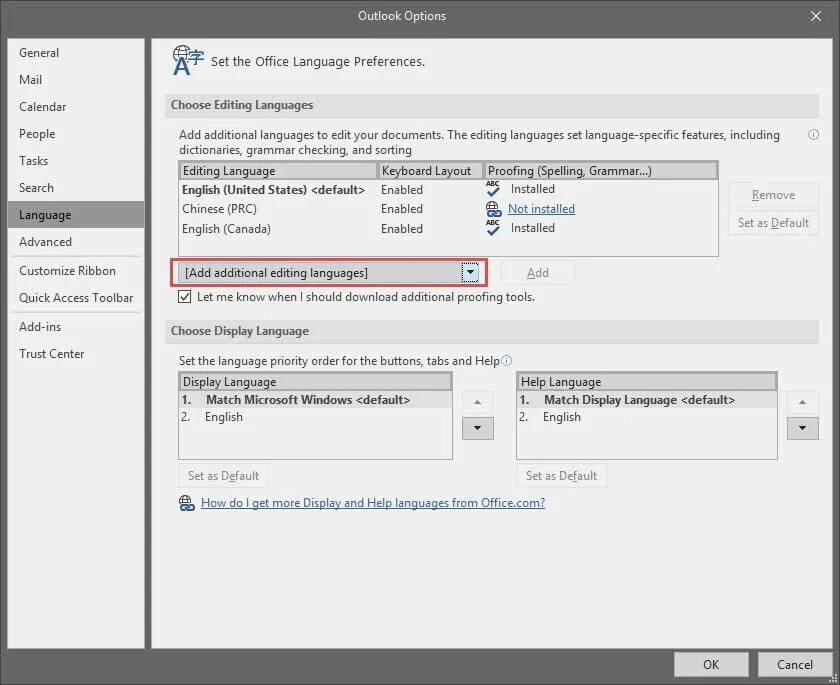
Task: Click the Remove button
Action: pyautogui.click(x=773, y=195)
